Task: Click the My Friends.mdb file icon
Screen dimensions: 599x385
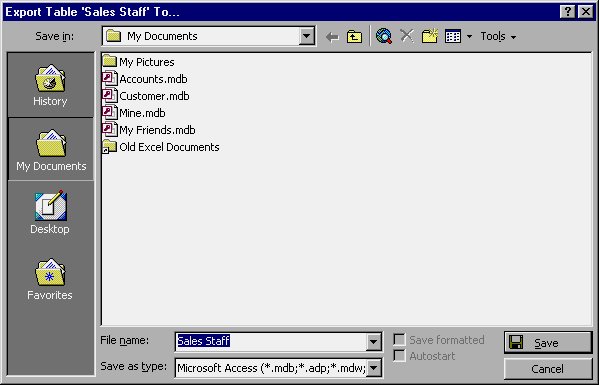Action: [x=110, y=129]
